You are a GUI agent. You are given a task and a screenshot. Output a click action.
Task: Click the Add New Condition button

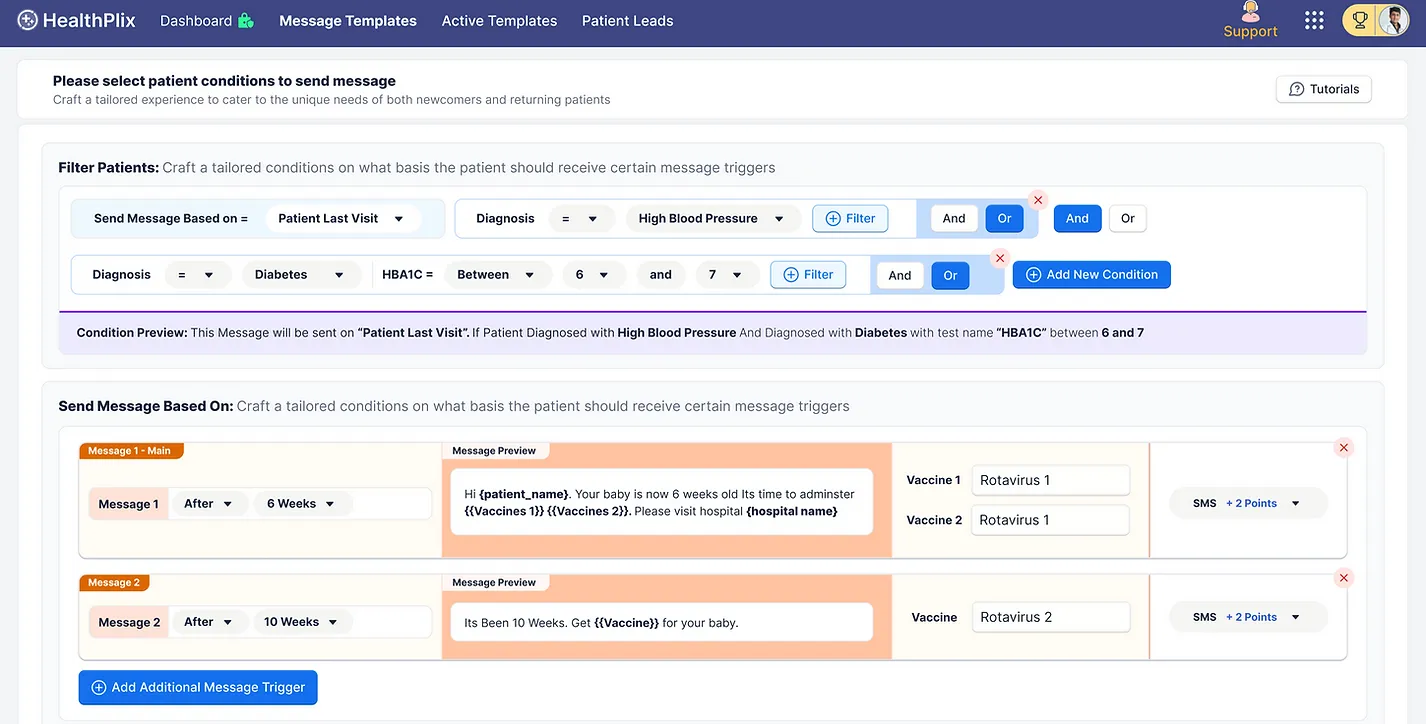pyautogui.click(x=1091, y=275)
